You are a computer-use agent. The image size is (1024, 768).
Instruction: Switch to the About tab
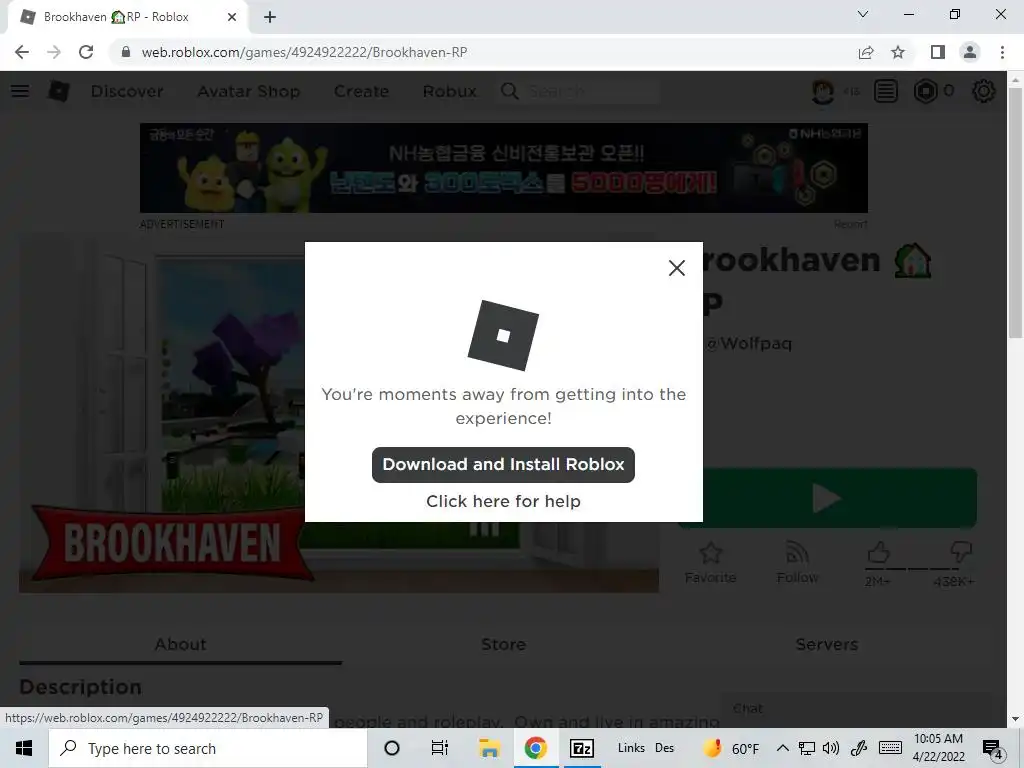[180, 645]
